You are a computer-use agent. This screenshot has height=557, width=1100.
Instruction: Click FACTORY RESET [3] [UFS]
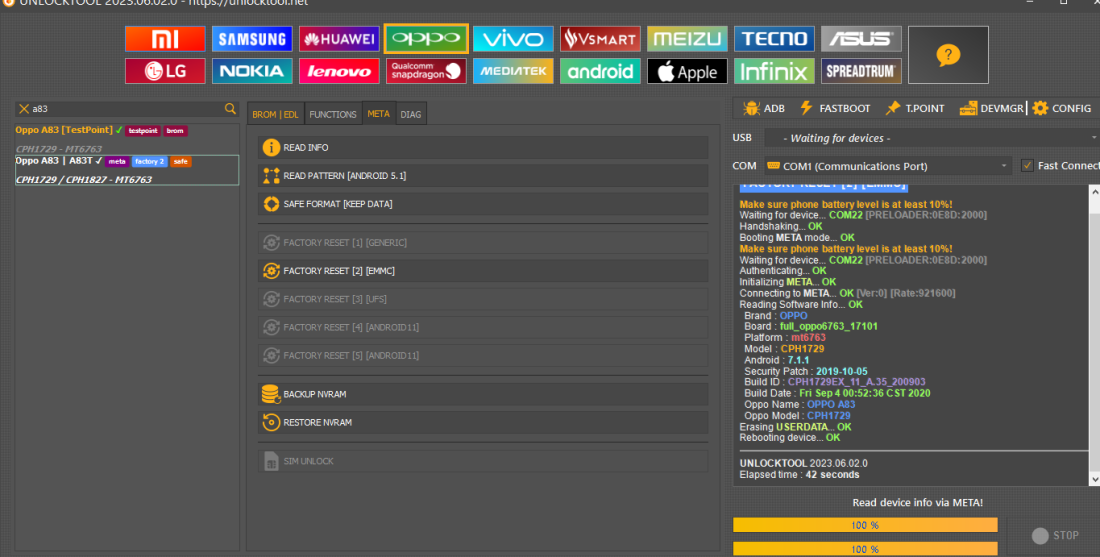pyautogui.click(x=483, y=299)
